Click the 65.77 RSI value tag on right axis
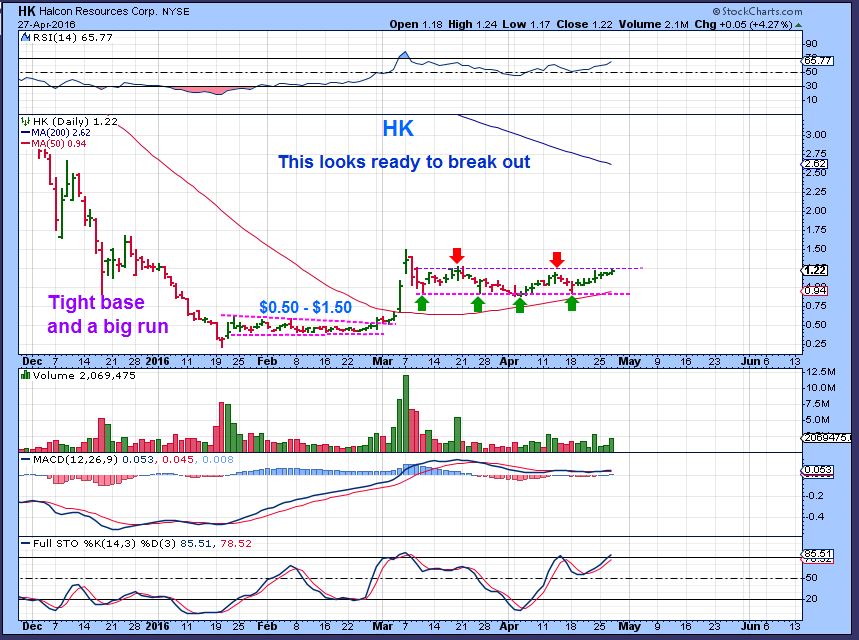The height and width of the screenshot is (640, 859). pos(818,61)
